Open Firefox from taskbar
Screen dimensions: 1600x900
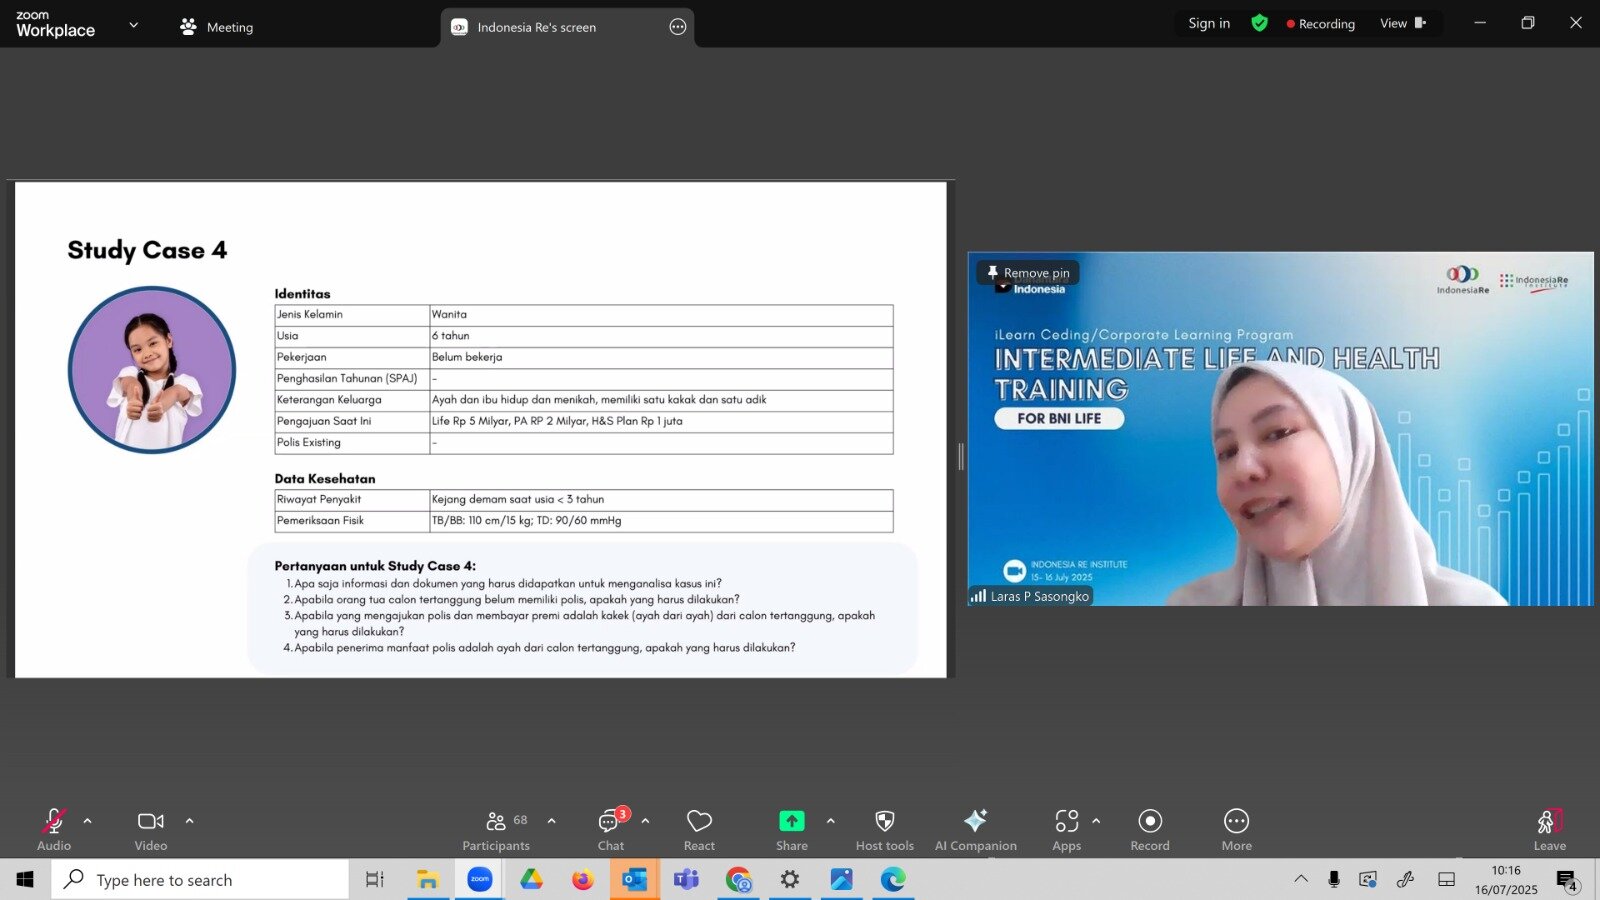(x=583, y=879)
